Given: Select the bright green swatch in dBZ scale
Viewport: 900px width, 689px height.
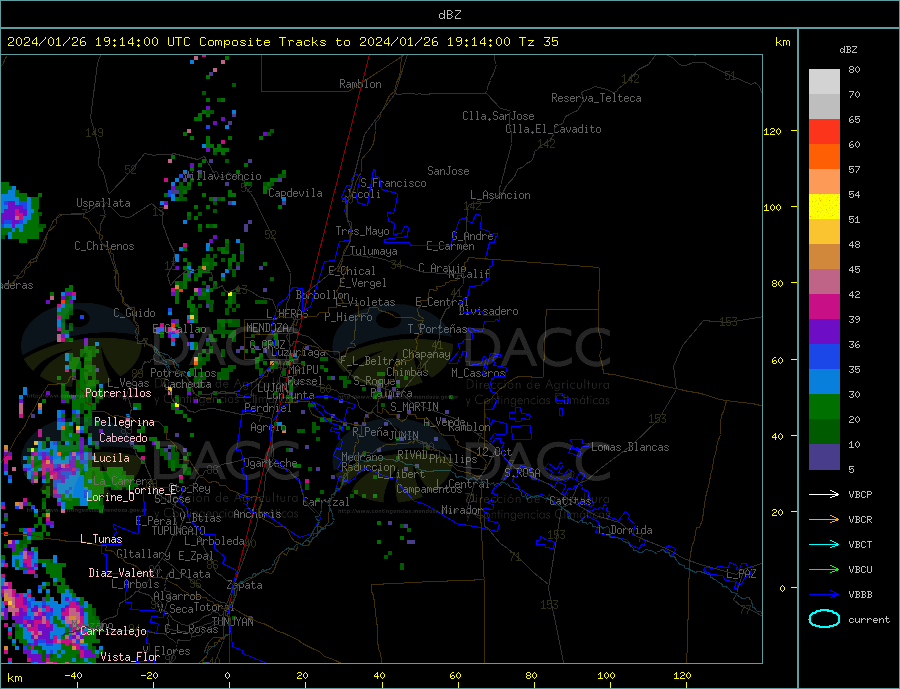Looking at the screenshot, I should (x=824, y=407).
